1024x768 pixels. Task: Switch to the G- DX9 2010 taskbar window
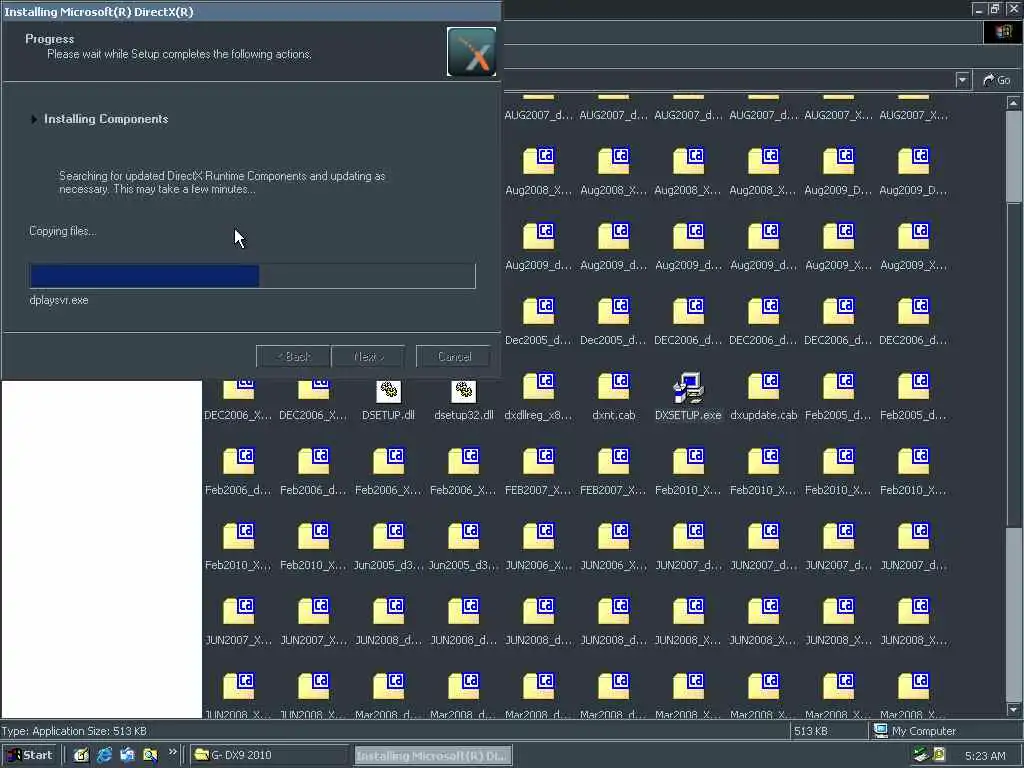tap(268, 755)
